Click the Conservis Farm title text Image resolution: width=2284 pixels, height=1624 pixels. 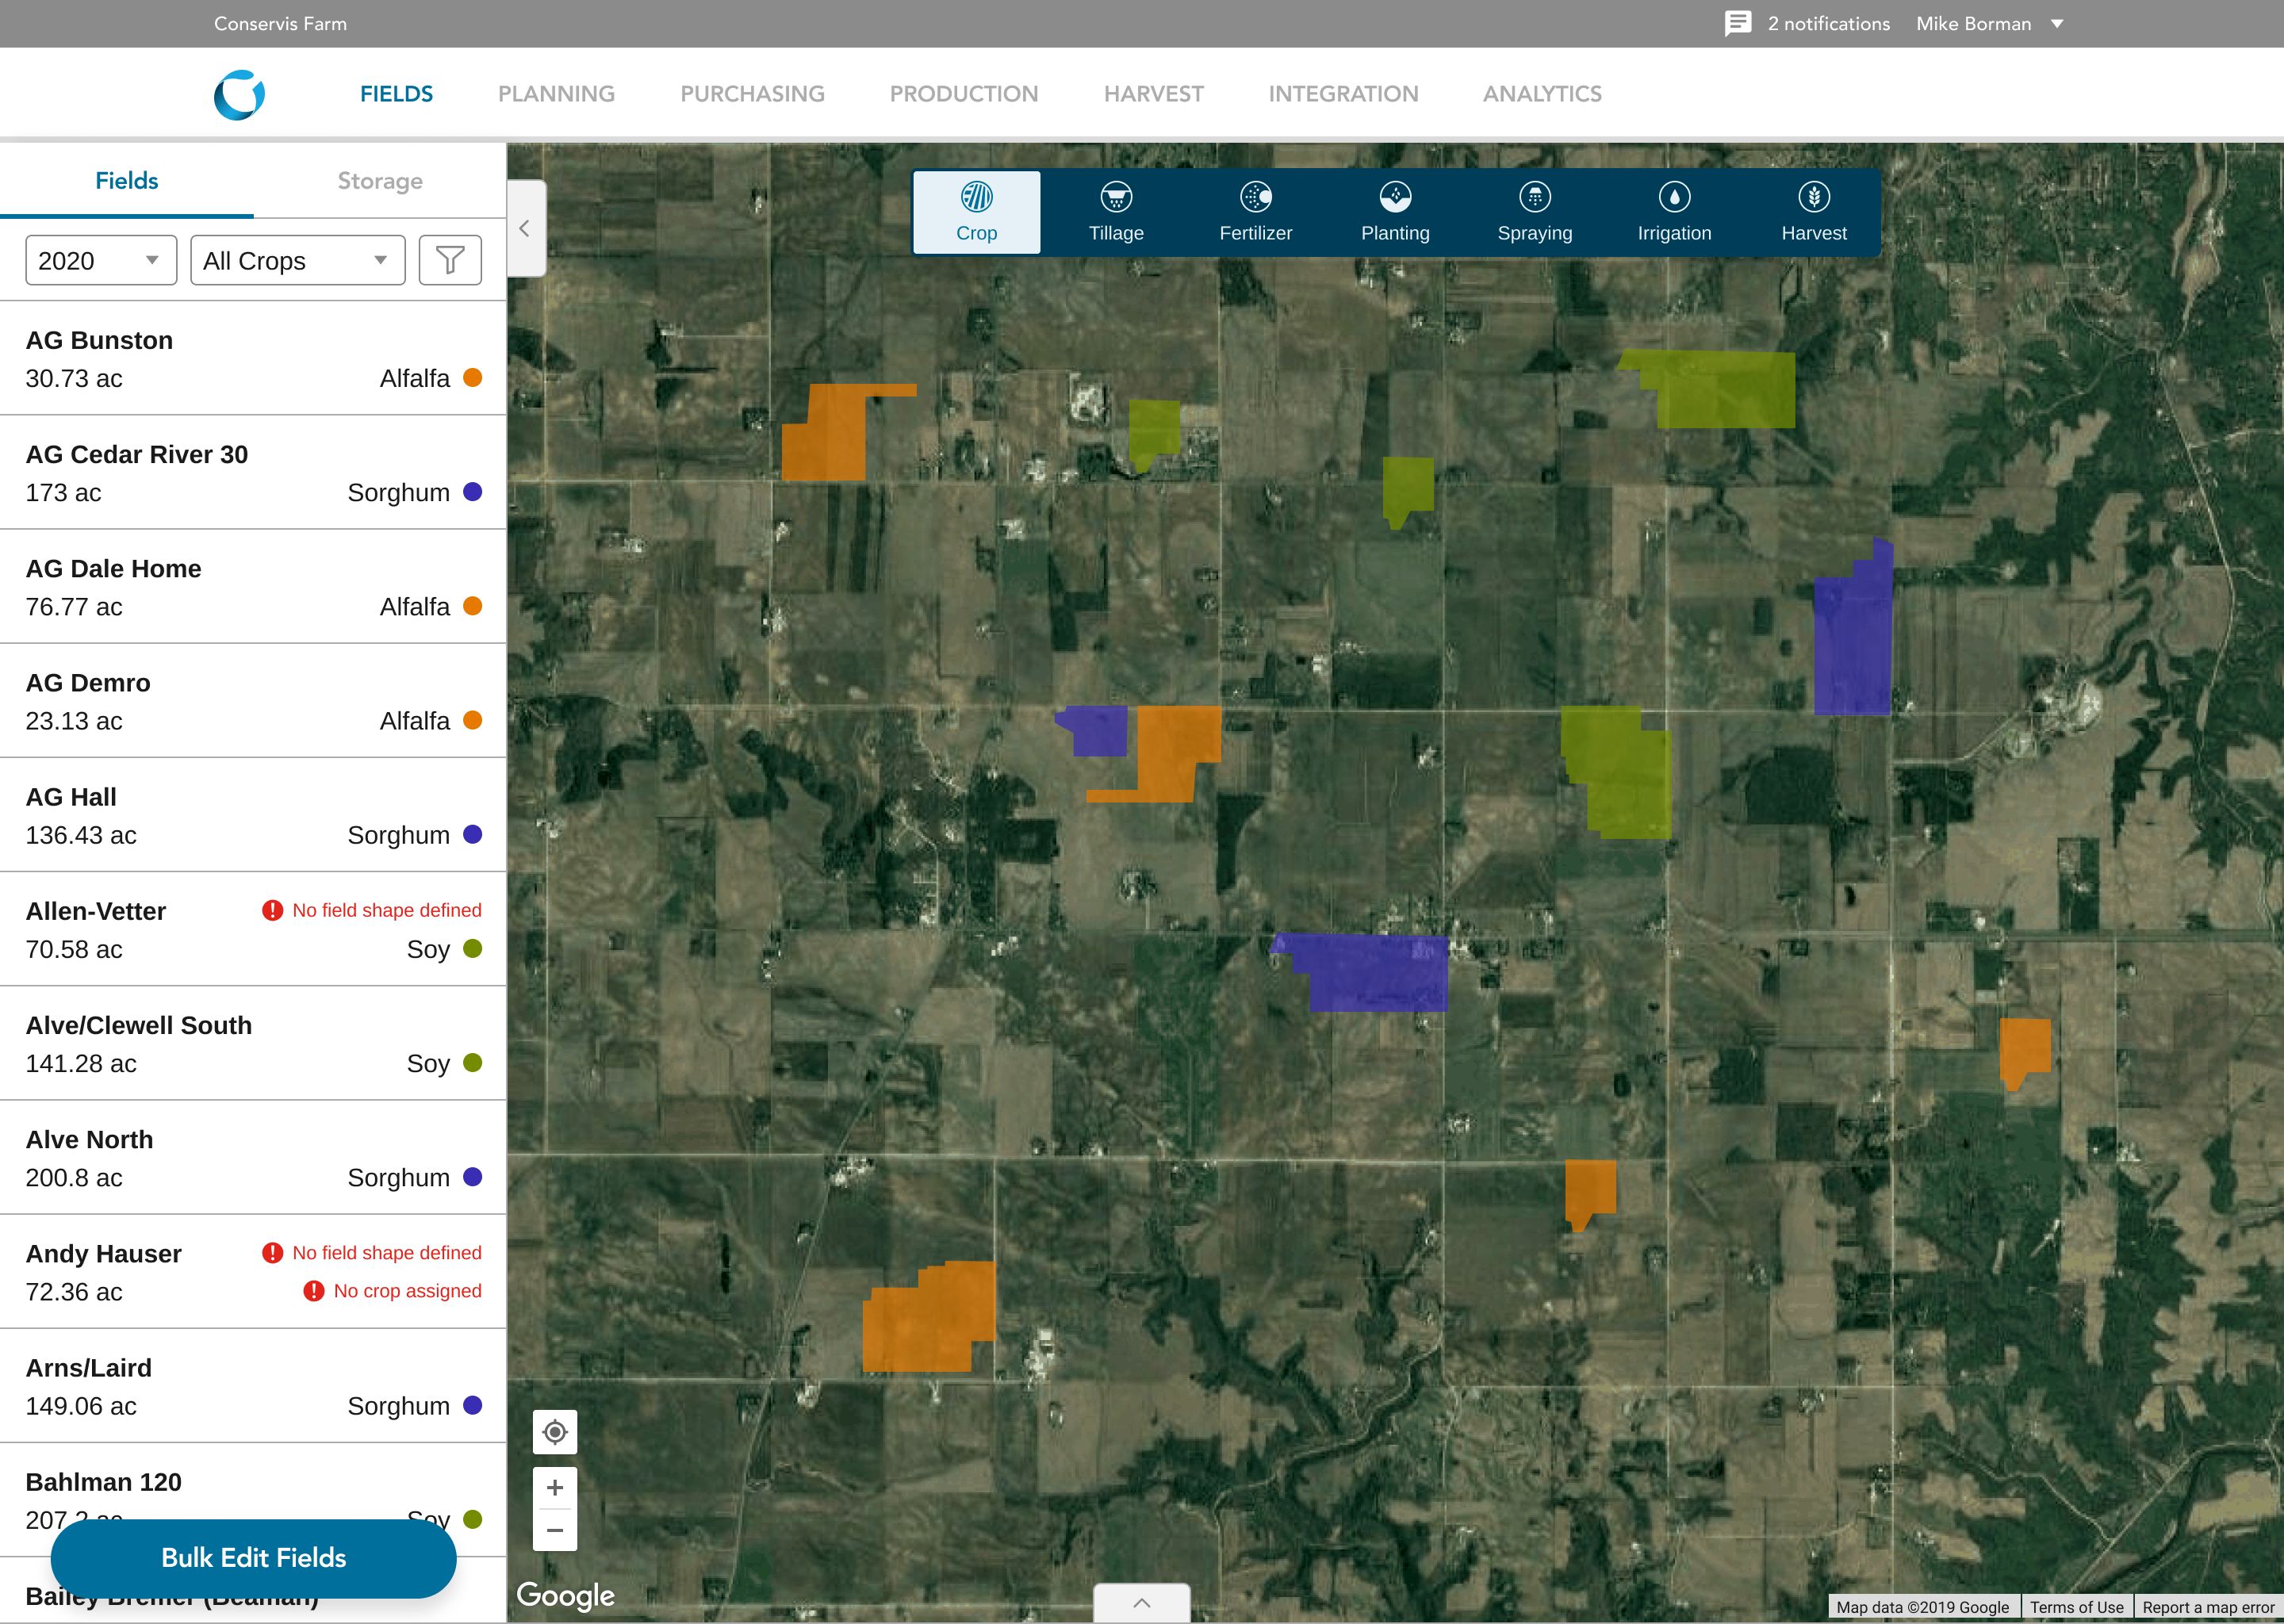point(280,23)
